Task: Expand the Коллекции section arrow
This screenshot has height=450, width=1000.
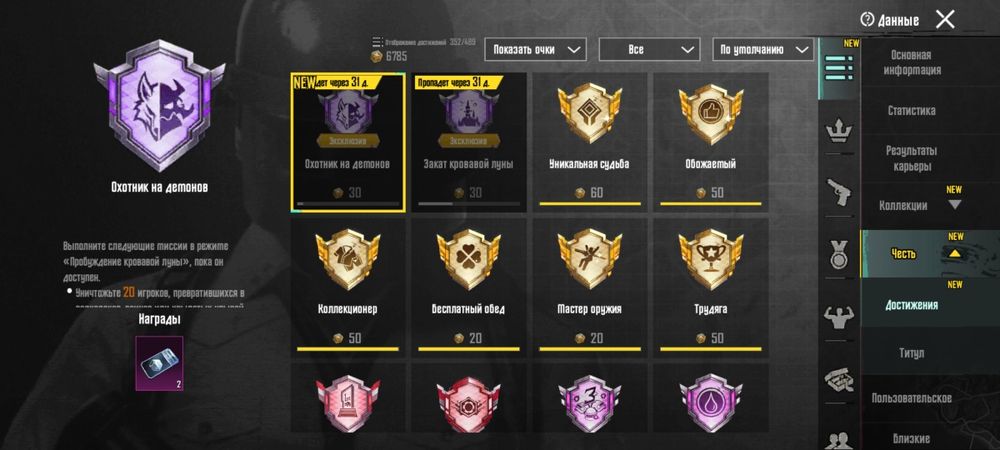Action: 954,205
